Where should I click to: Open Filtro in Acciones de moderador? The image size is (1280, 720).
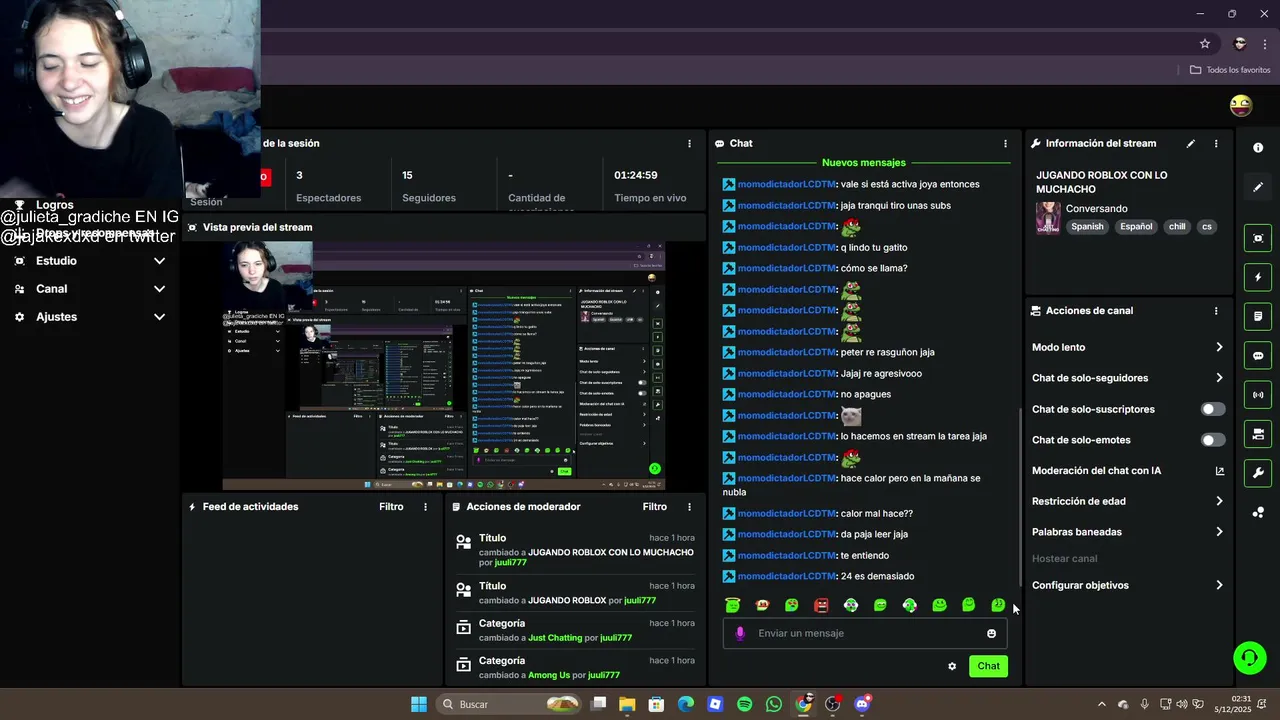(x=655, y=507)
